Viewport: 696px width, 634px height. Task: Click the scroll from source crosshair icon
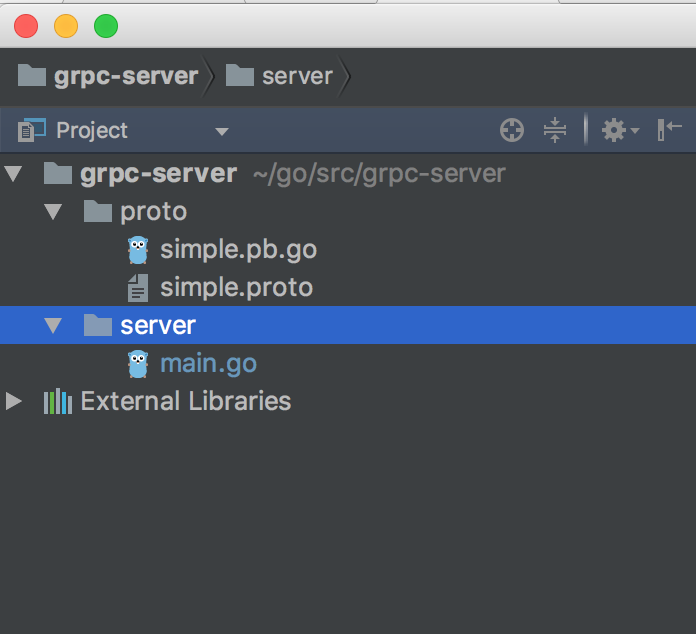pyautogui.click(x=512, y=130)
